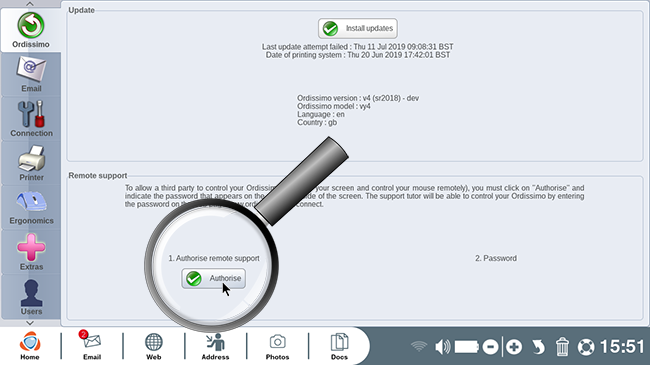Open the lifebuoy help icon
The image size is (650, 365).
click(586, 347)
